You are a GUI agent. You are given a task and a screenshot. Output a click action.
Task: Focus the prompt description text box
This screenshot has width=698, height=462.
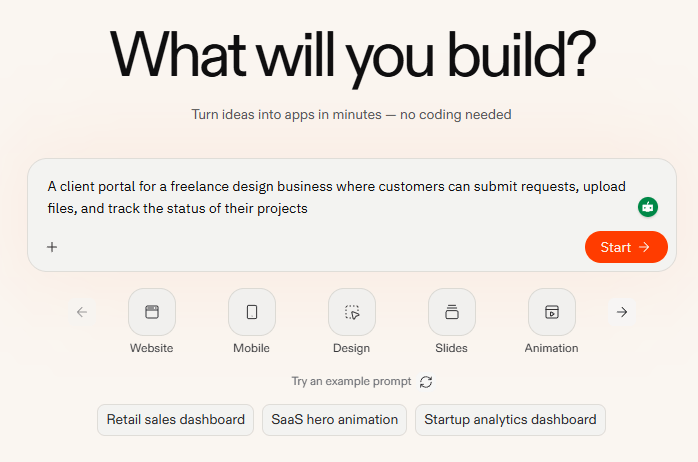pos(330,197)
